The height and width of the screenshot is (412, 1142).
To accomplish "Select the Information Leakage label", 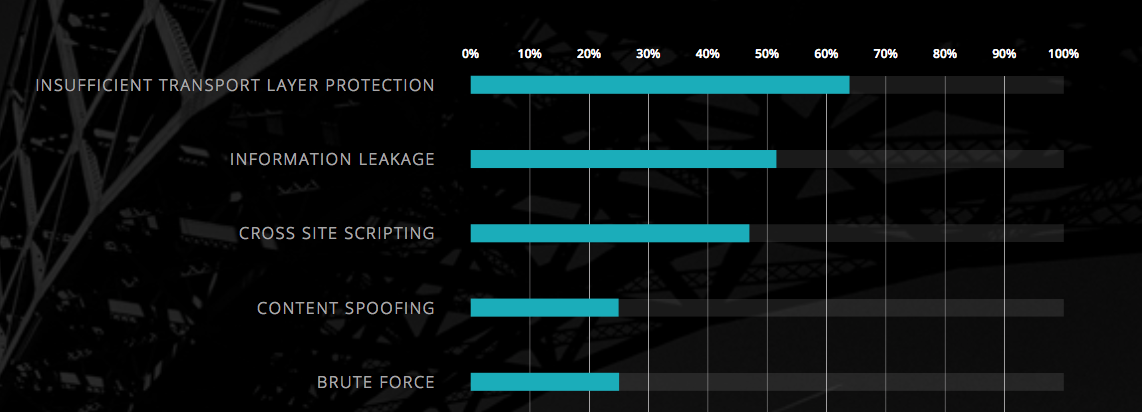I will pyautogui.click(x=332, y=159).
